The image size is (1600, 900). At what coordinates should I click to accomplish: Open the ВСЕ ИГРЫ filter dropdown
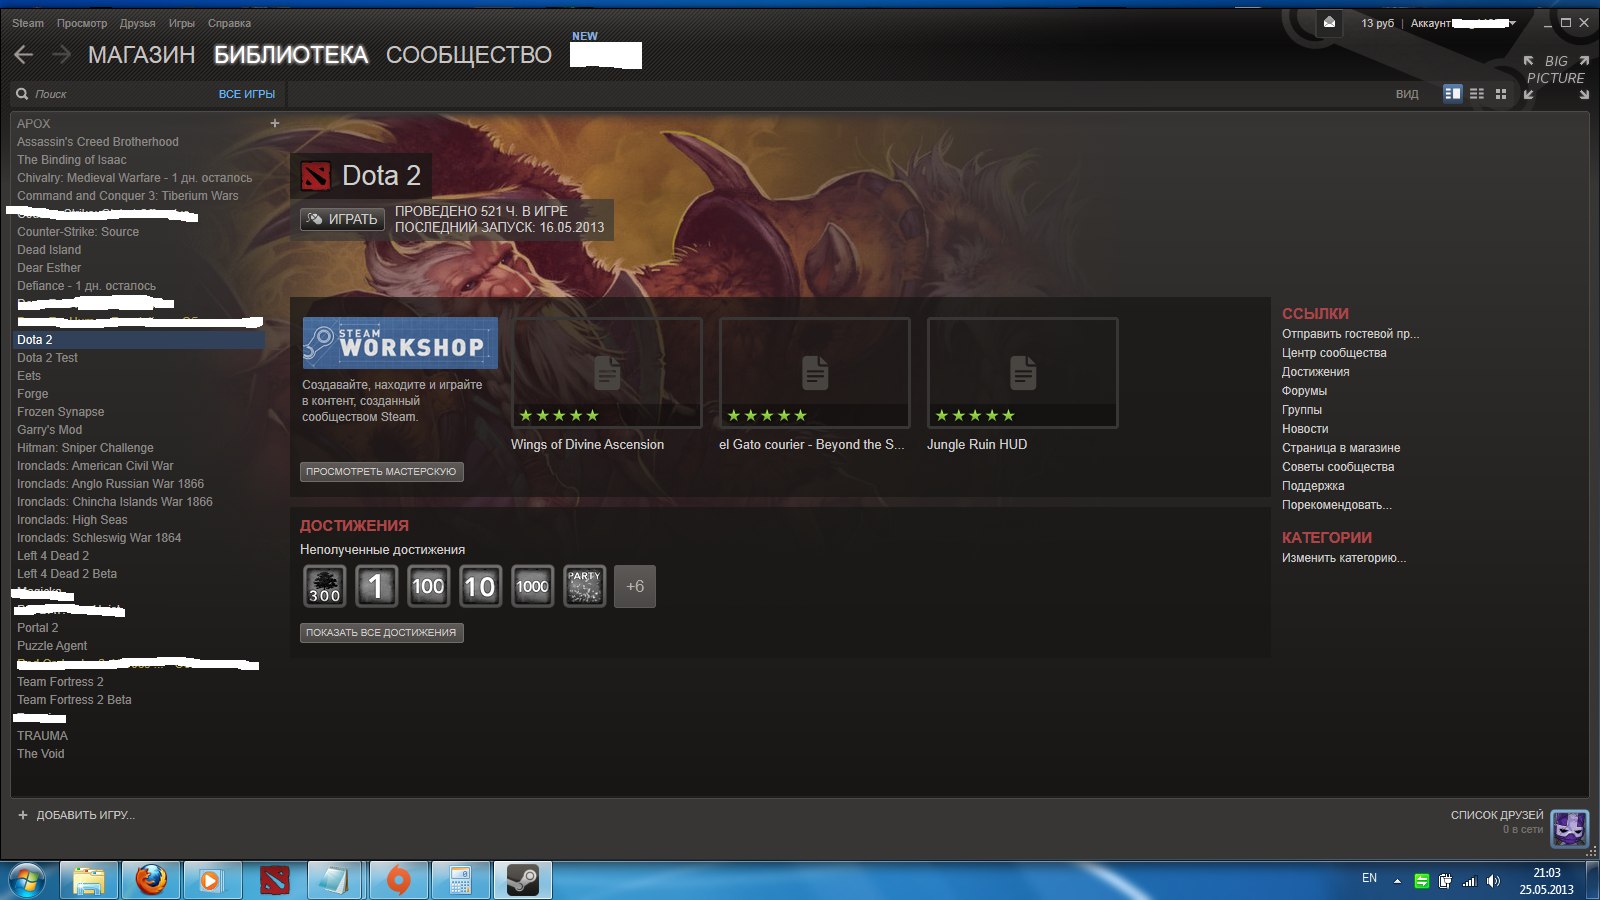click(x=246, y=94)
